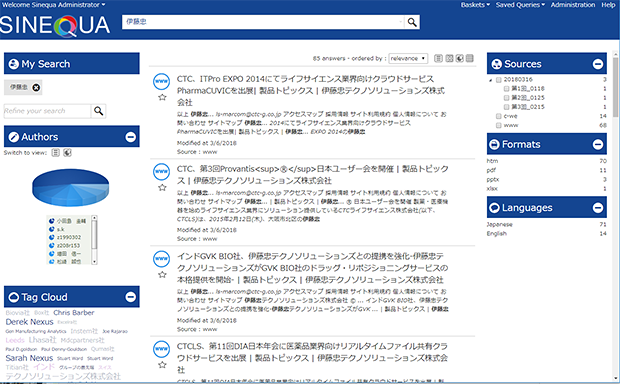
Task: Switch results to grid view icon
Action: [x=449, y=59]
